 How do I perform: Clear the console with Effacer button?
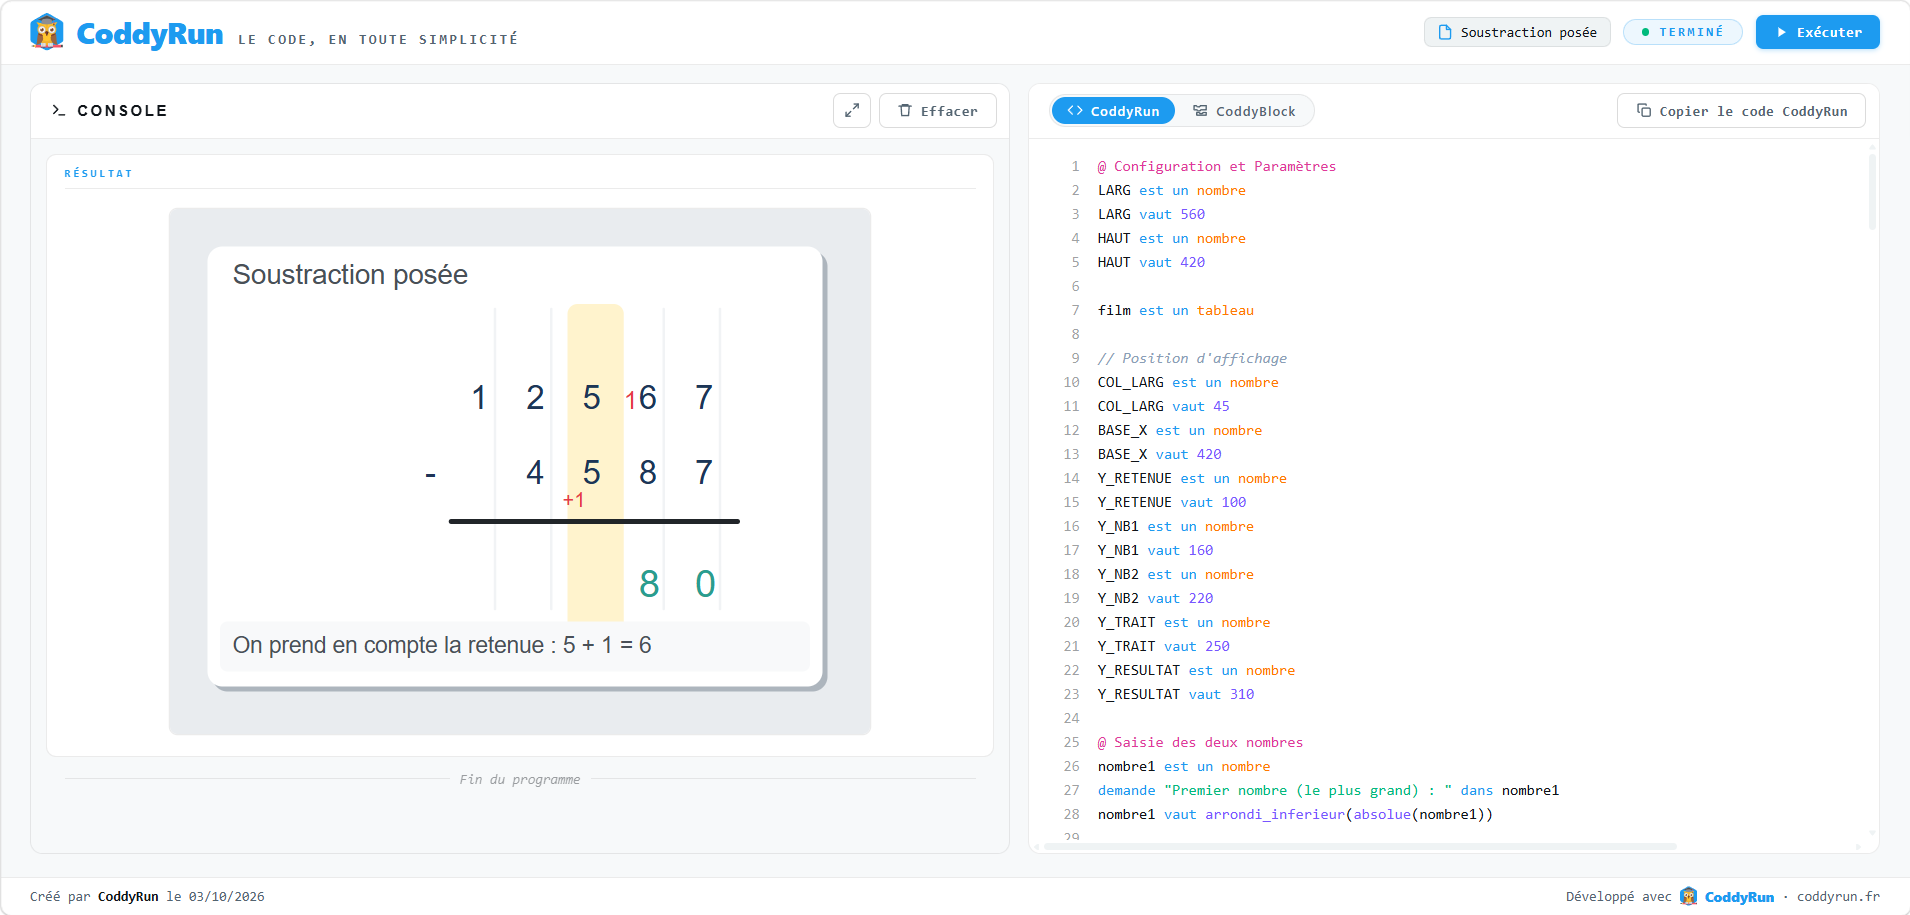point(938,111)
